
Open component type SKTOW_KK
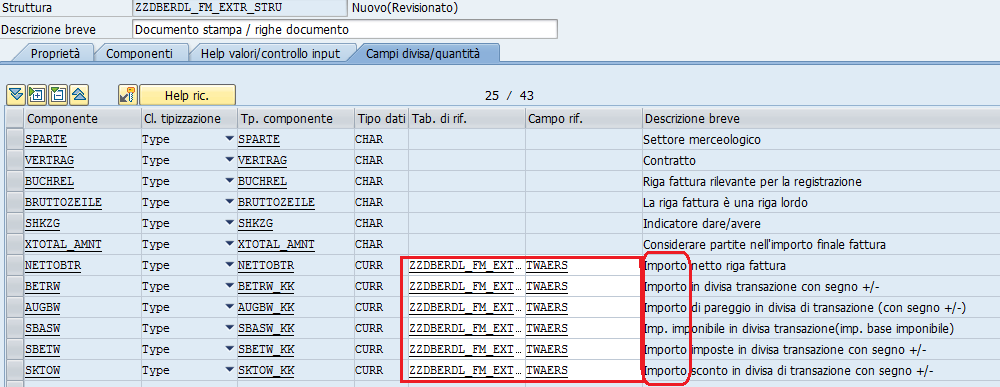pos(265,370)
